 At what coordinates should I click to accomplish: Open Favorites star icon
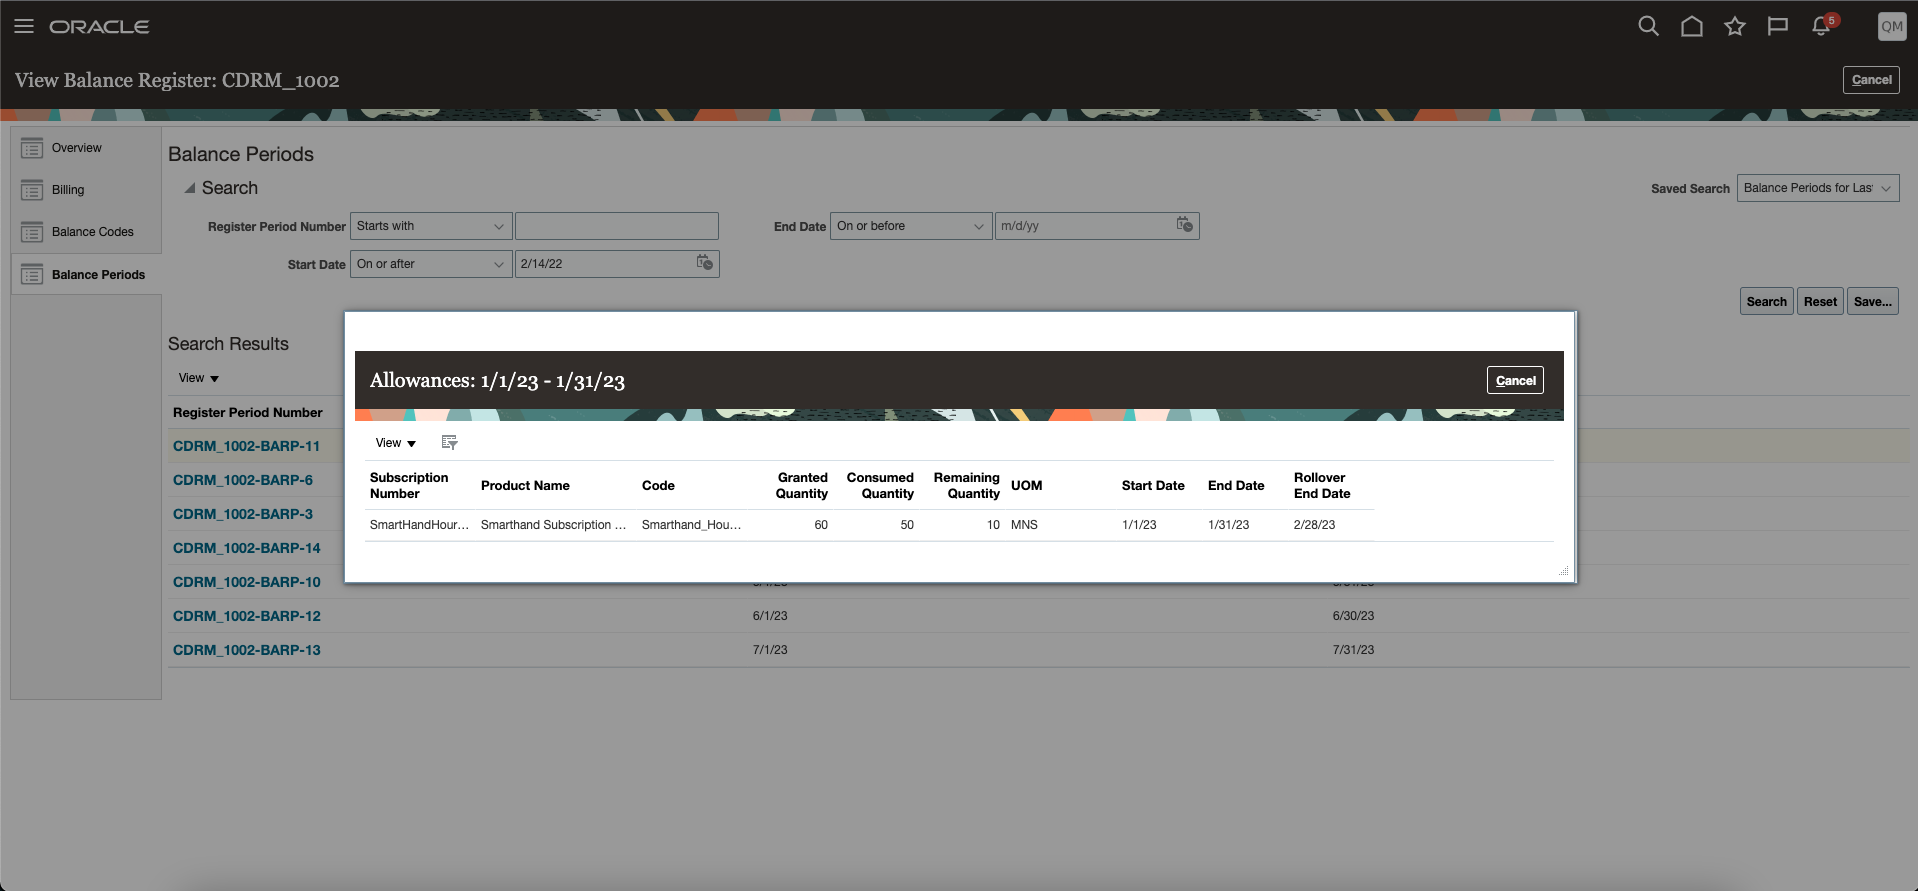click(1734, 26)
